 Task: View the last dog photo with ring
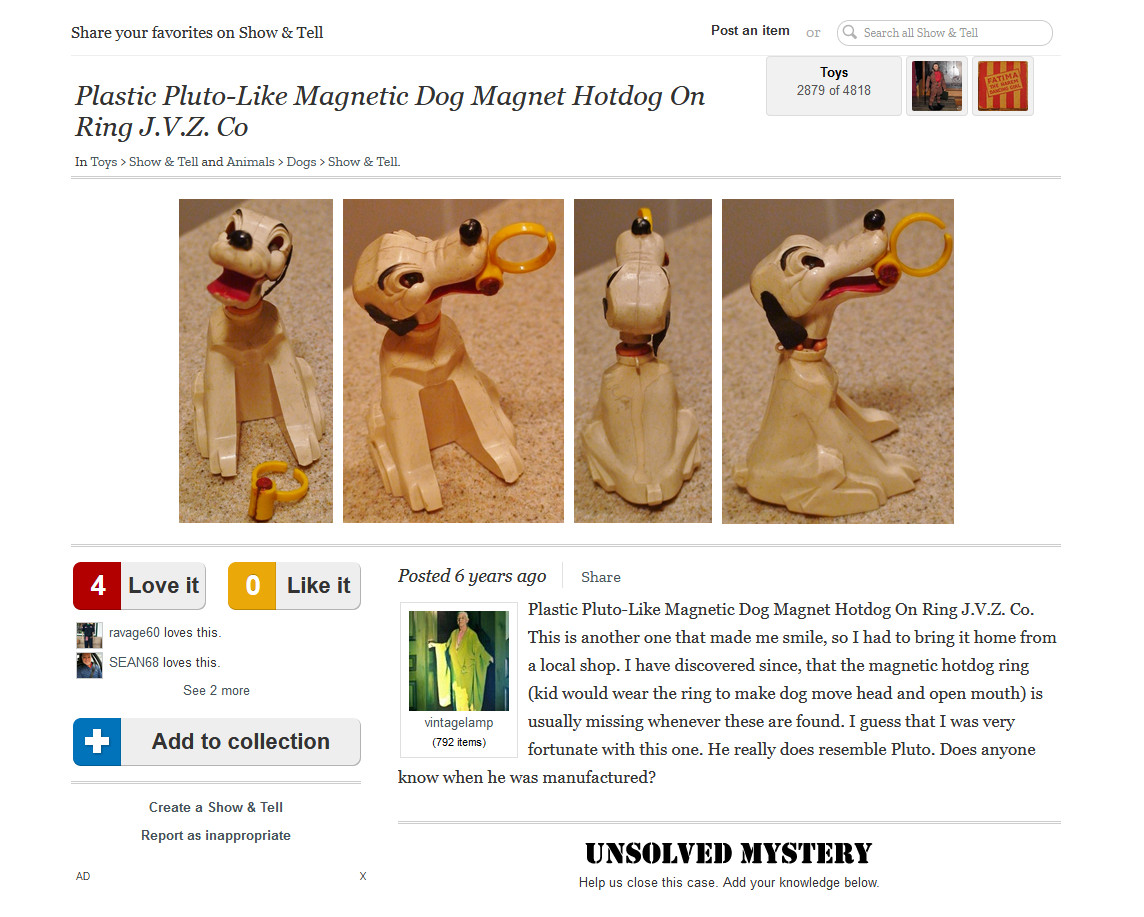point(838,361)
